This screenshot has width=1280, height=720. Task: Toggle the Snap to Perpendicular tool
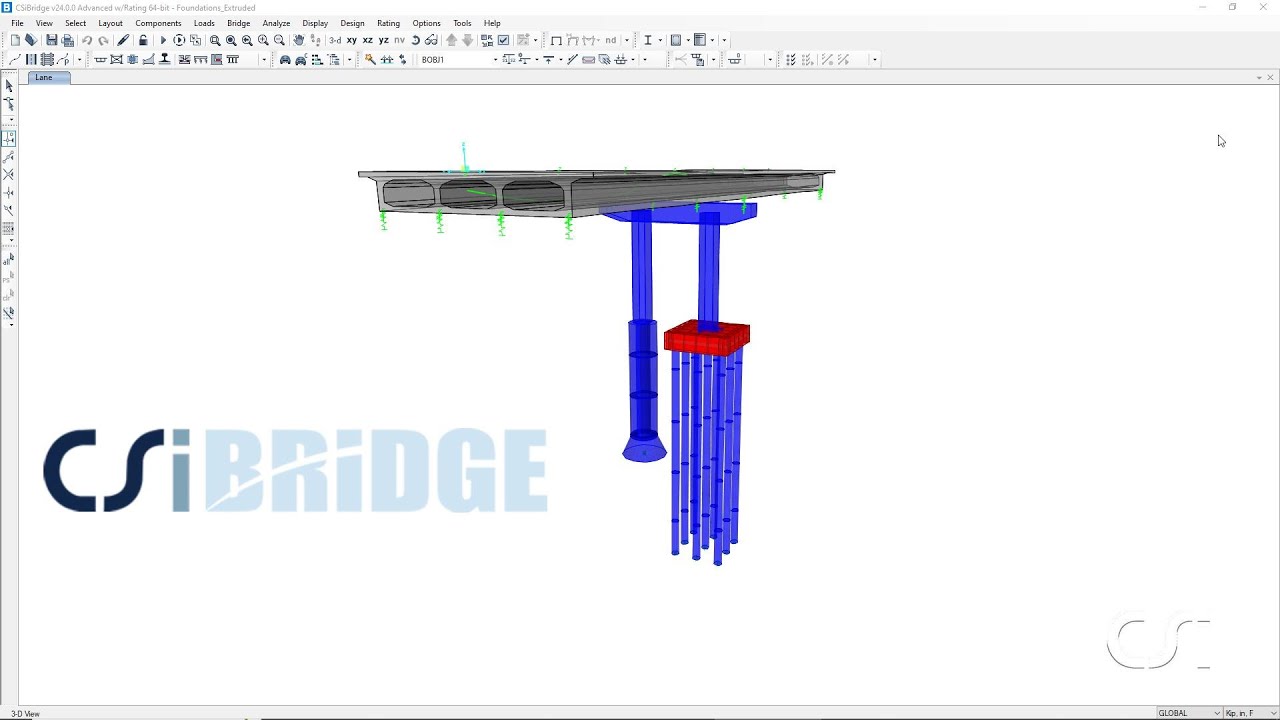pos(9,193)
